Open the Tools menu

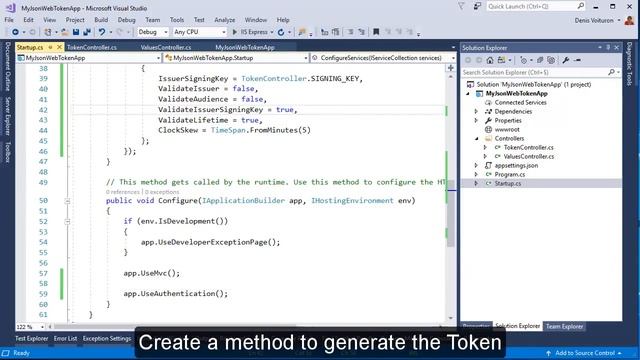point(177,20)
